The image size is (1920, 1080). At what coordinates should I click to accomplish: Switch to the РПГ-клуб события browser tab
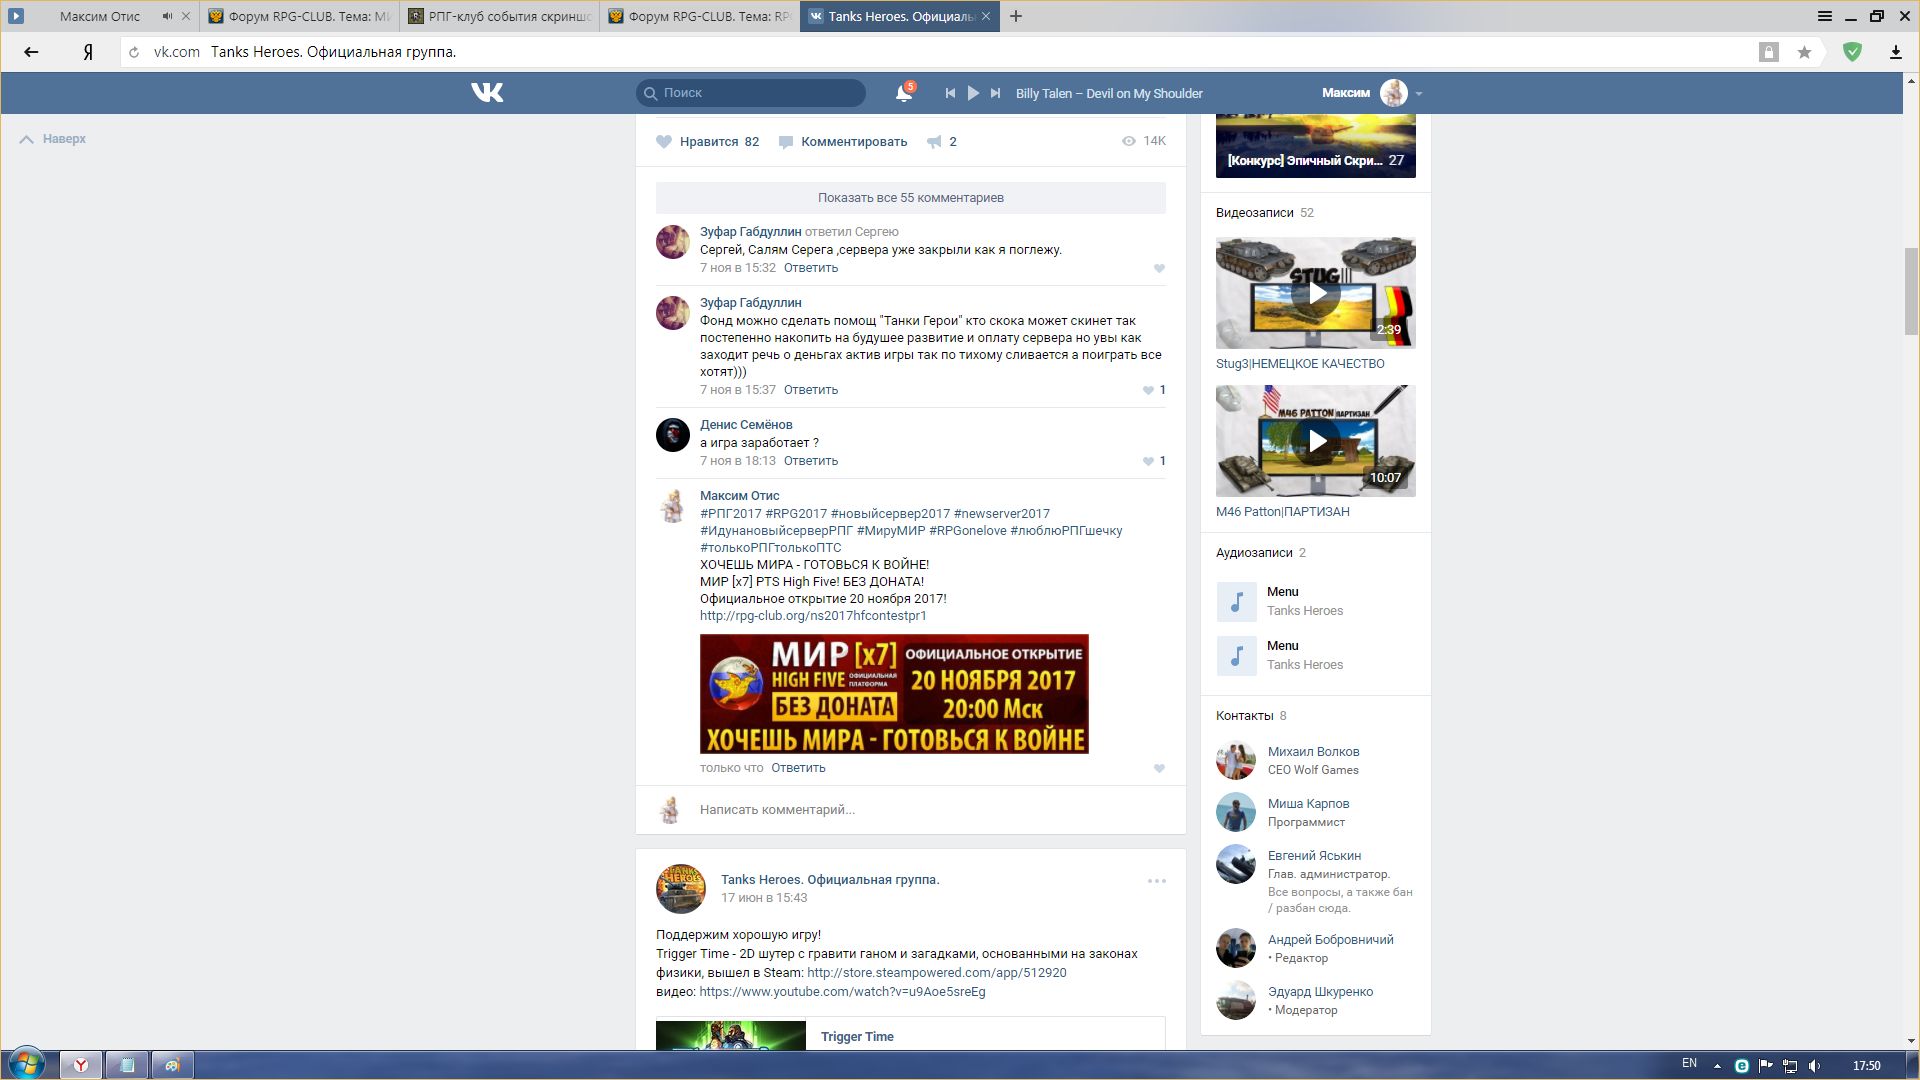click(500, 16)
